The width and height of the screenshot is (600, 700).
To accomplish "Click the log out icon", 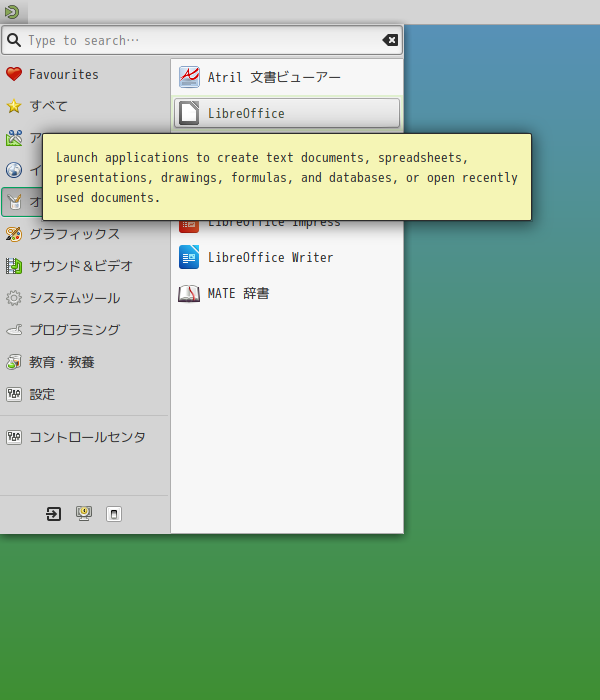I will 54,514.
